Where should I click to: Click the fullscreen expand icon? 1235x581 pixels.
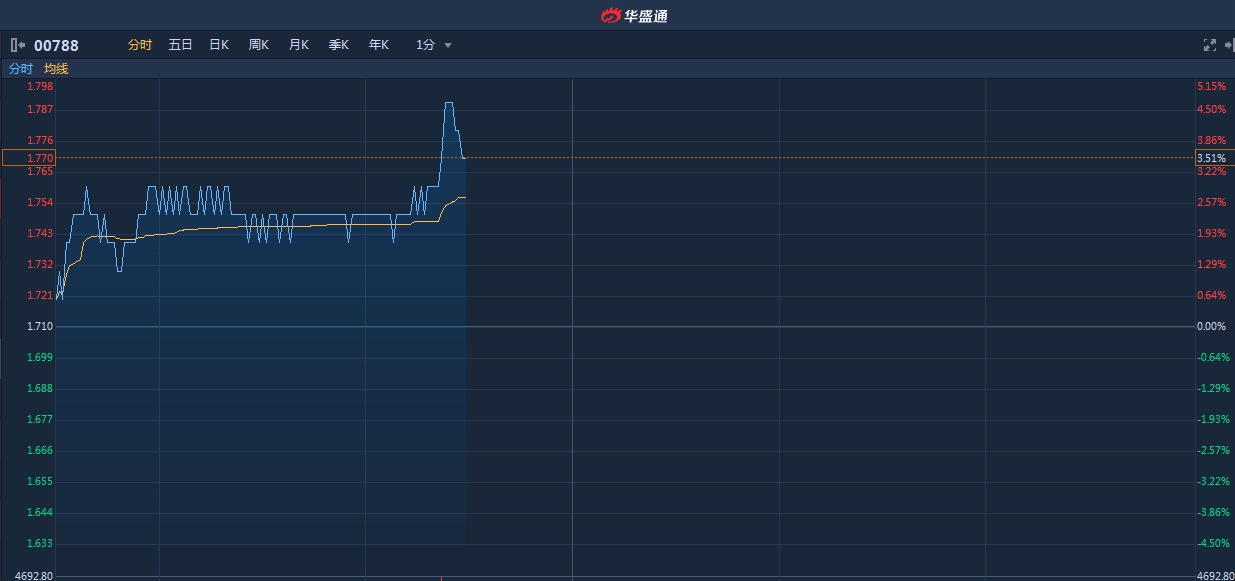(x=1209, y=45)
